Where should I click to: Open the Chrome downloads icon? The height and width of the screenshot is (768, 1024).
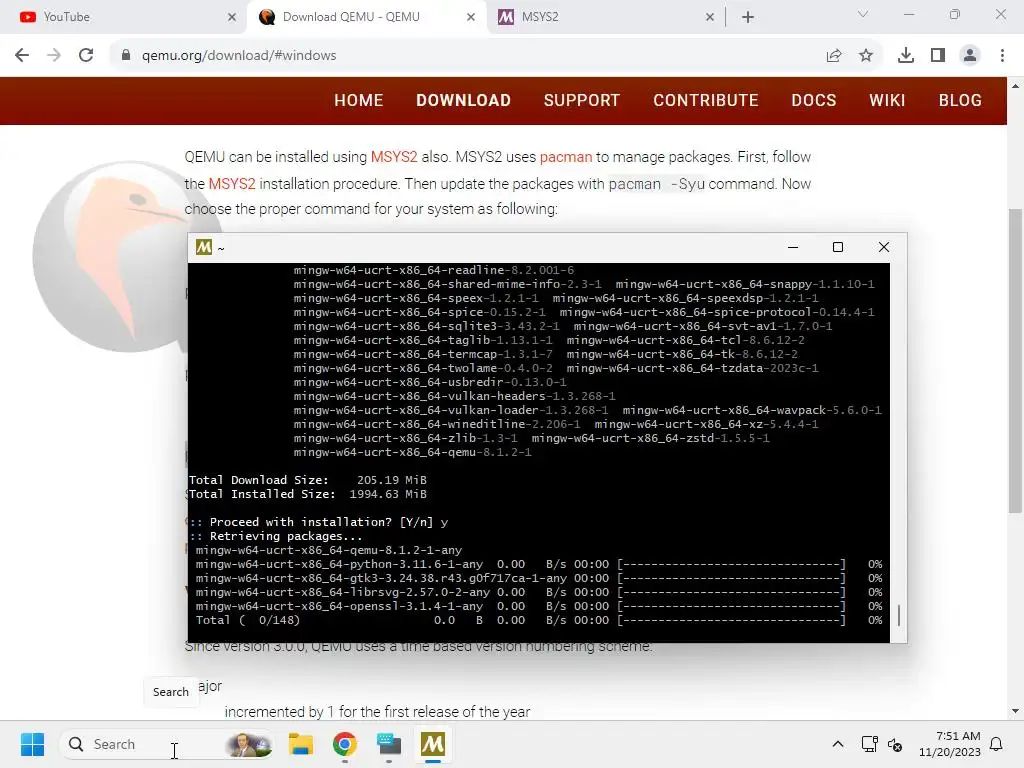tap(906, 56)
